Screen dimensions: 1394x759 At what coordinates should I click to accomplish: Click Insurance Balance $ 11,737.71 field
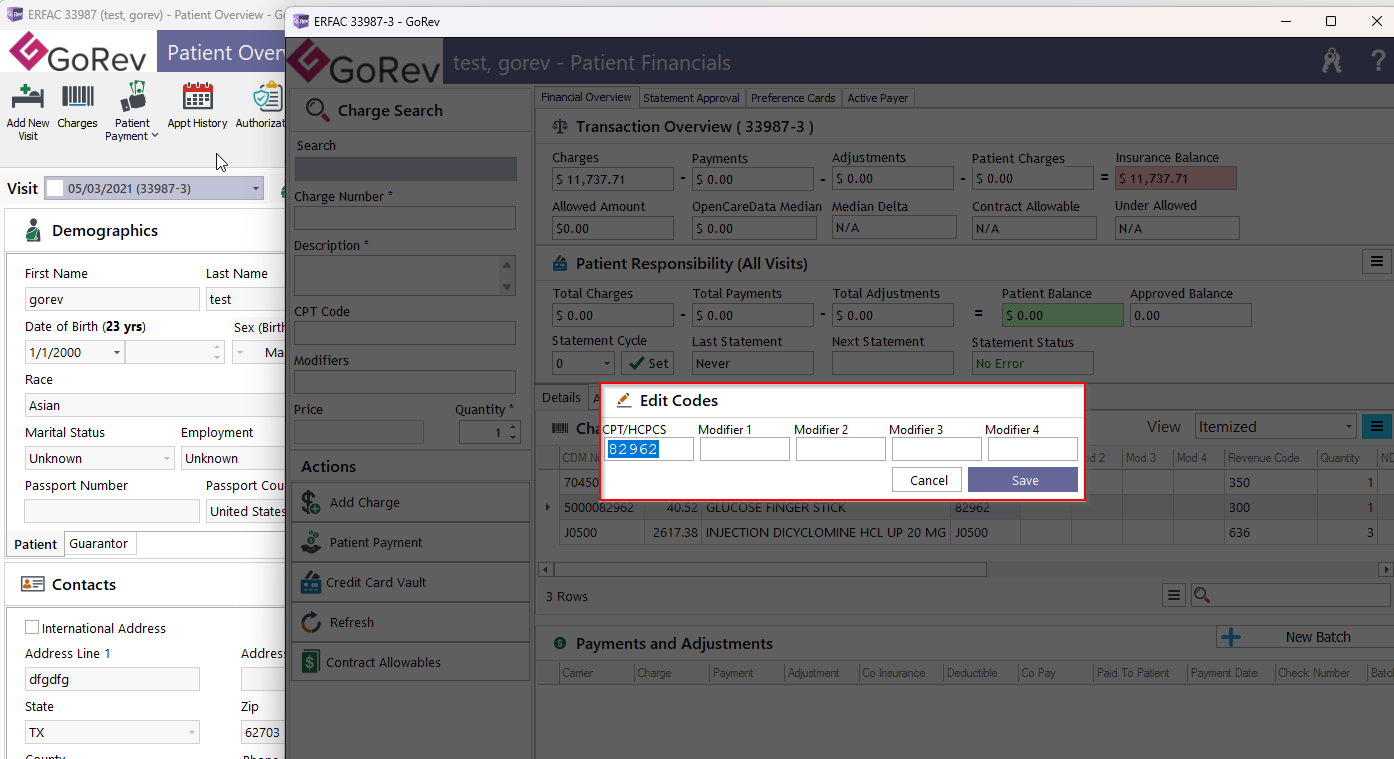click(x=1176, y=179)
